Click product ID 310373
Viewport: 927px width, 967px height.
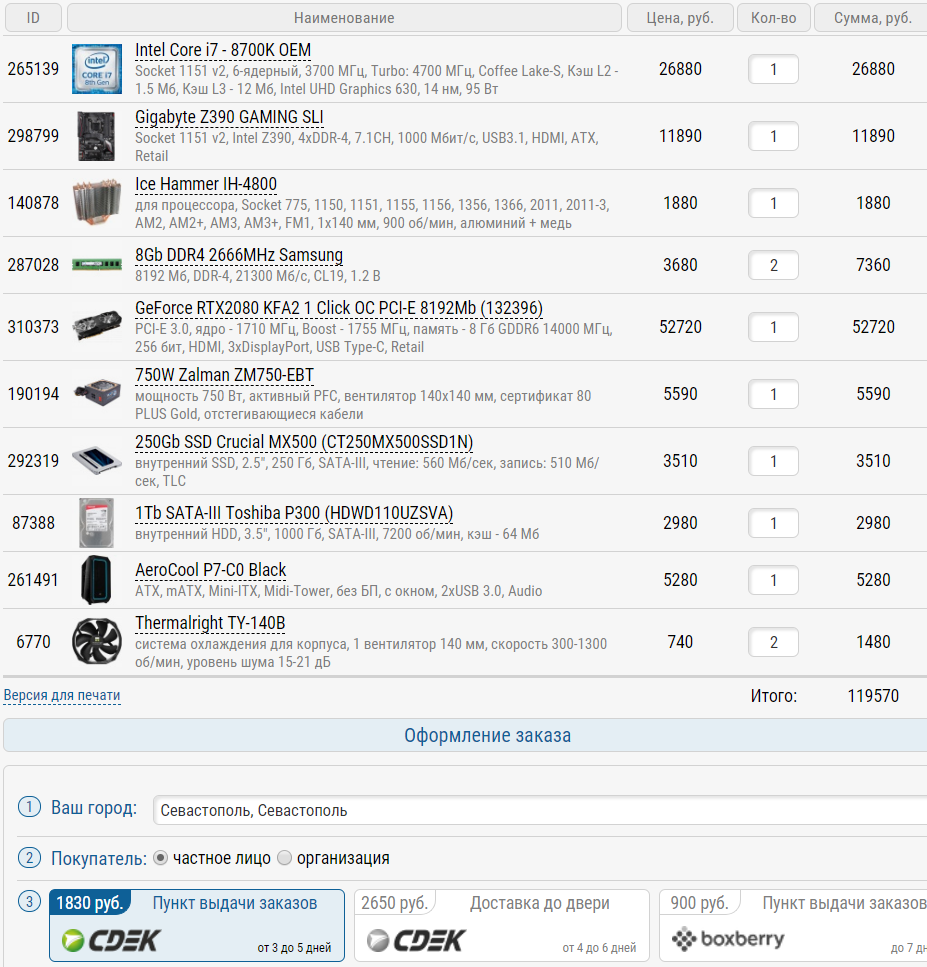pos(33,327)
